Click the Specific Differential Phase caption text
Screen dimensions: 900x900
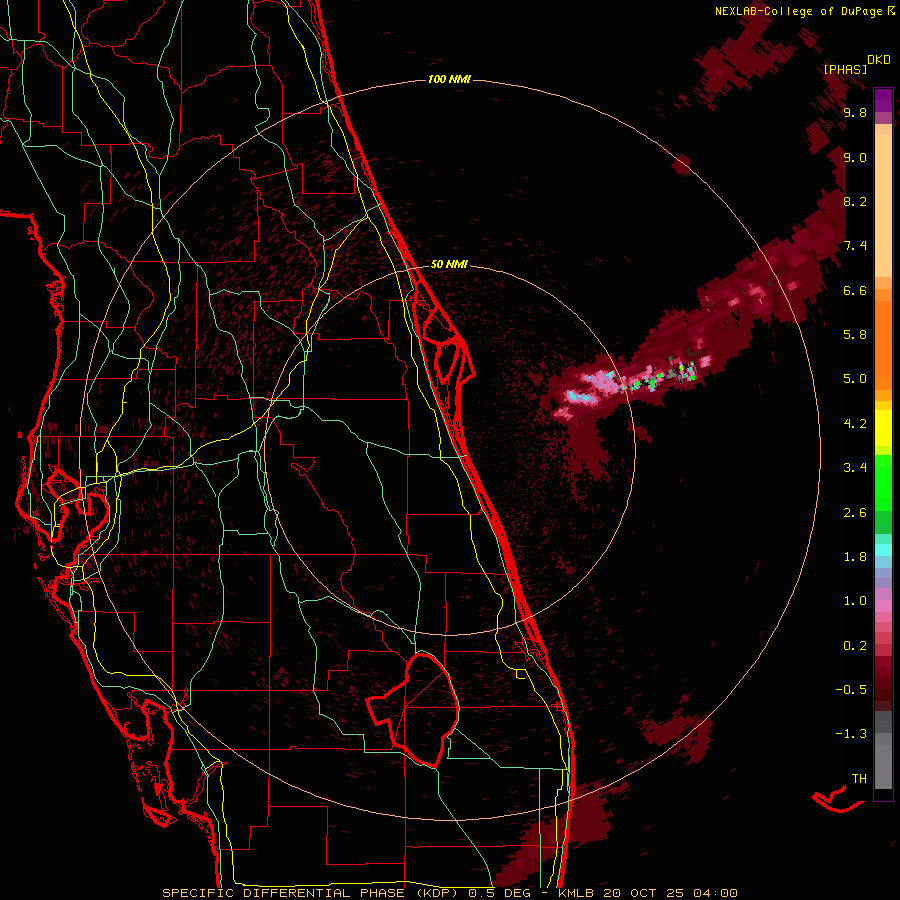point(449,893)
